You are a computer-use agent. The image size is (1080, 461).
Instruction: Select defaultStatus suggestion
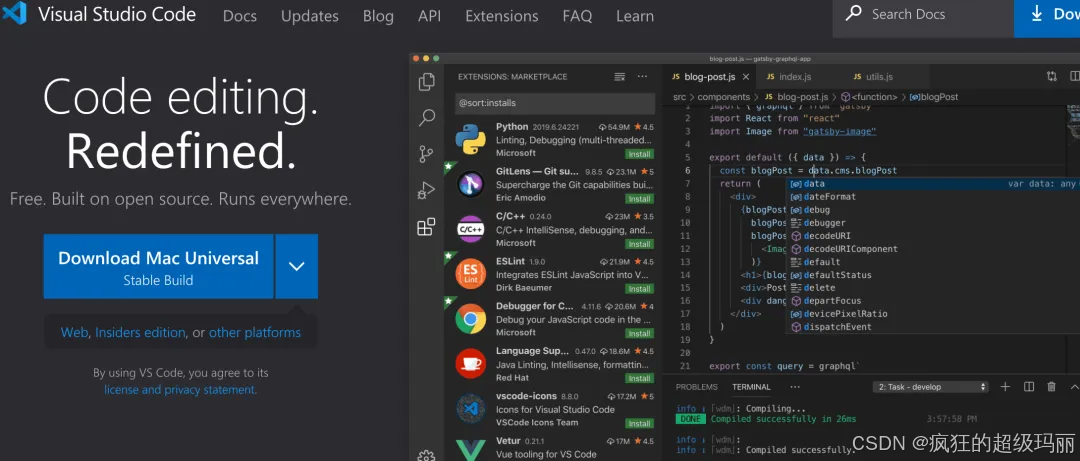[838, 275]
